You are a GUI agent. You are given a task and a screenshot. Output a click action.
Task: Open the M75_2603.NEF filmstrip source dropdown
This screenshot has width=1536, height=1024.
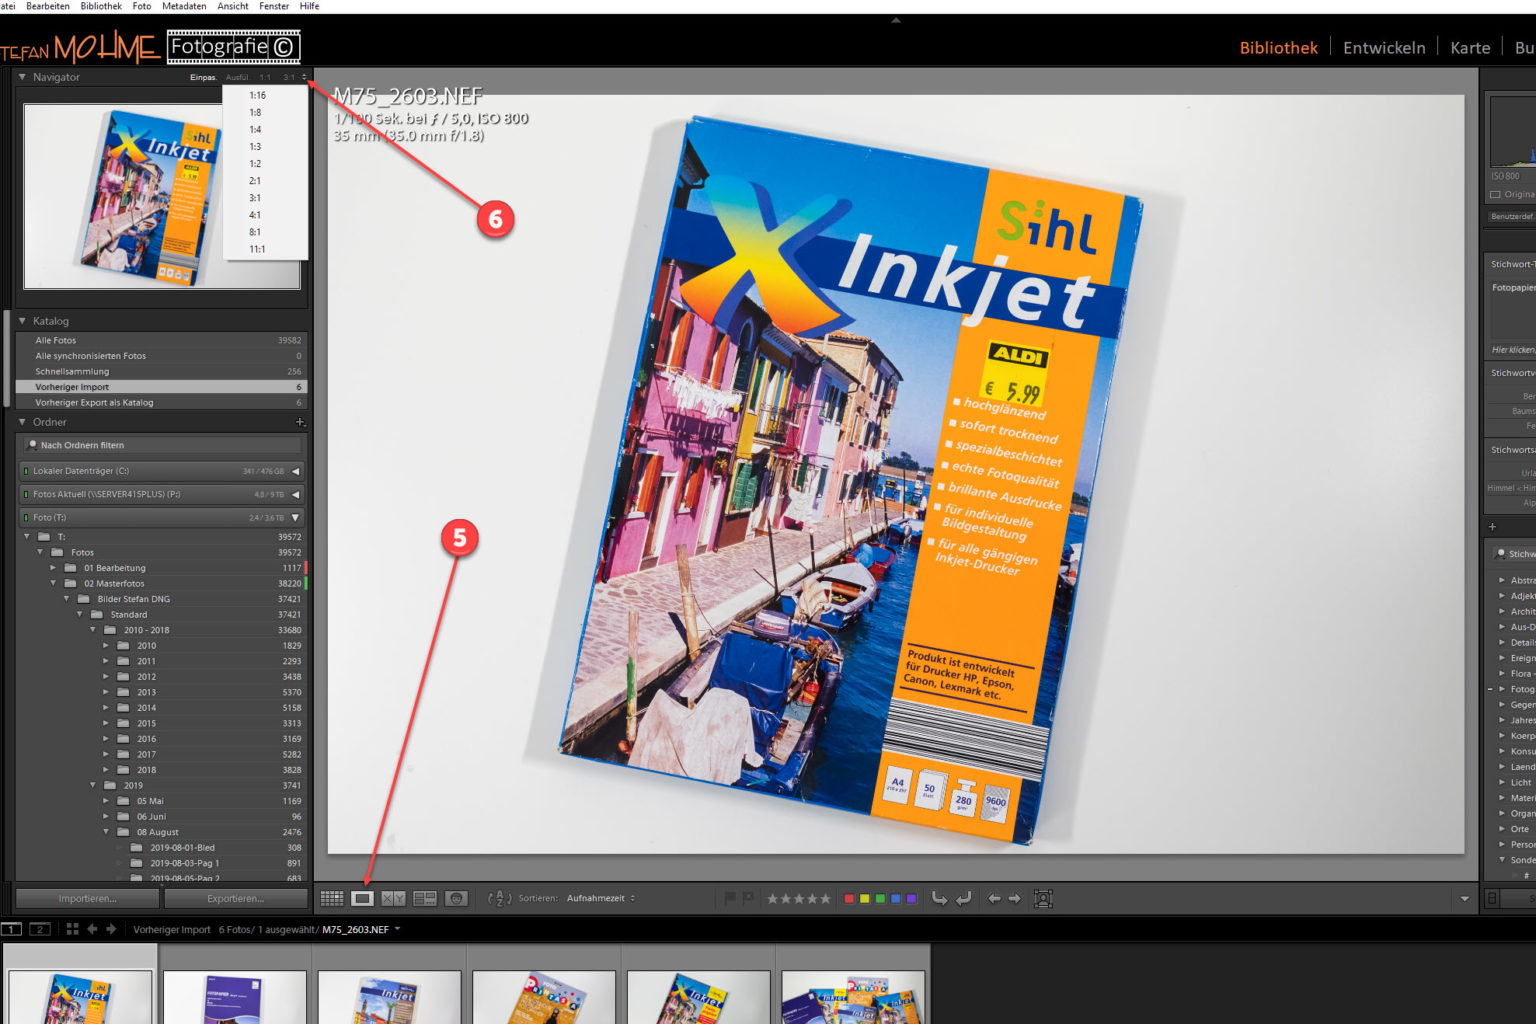[397, 929]
